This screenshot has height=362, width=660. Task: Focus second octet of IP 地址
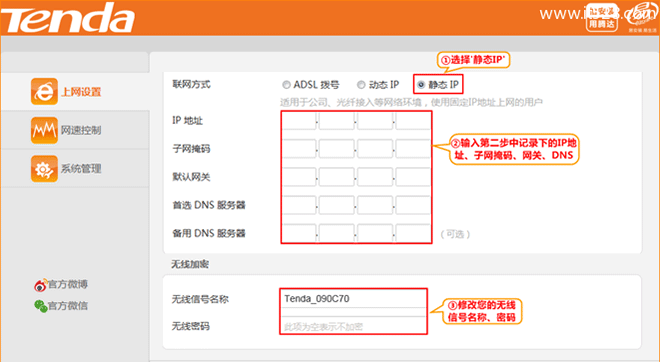coord(336,121)
